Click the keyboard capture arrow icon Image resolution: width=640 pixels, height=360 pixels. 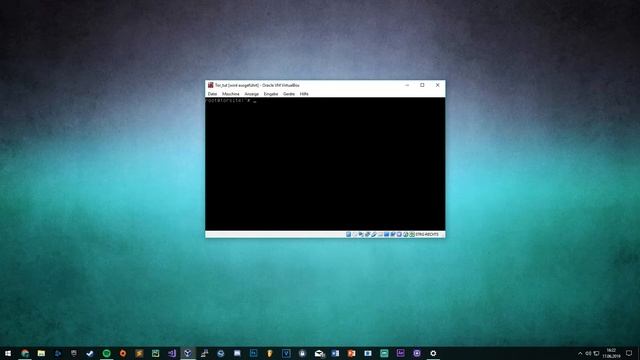(412, 234)
